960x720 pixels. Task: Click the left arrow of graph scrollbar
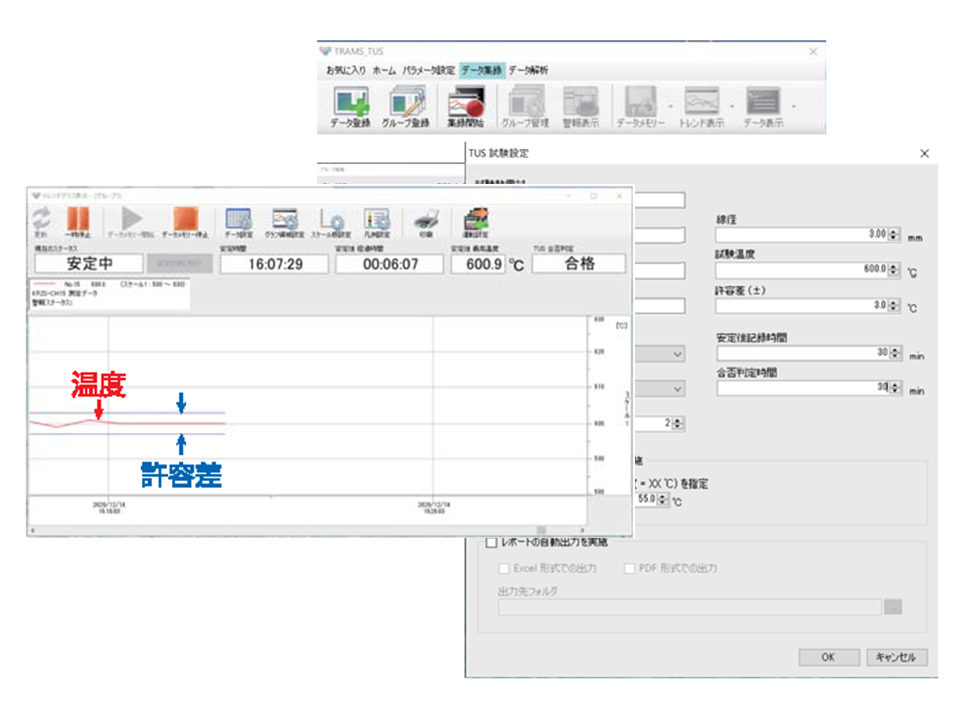point(32,530)
